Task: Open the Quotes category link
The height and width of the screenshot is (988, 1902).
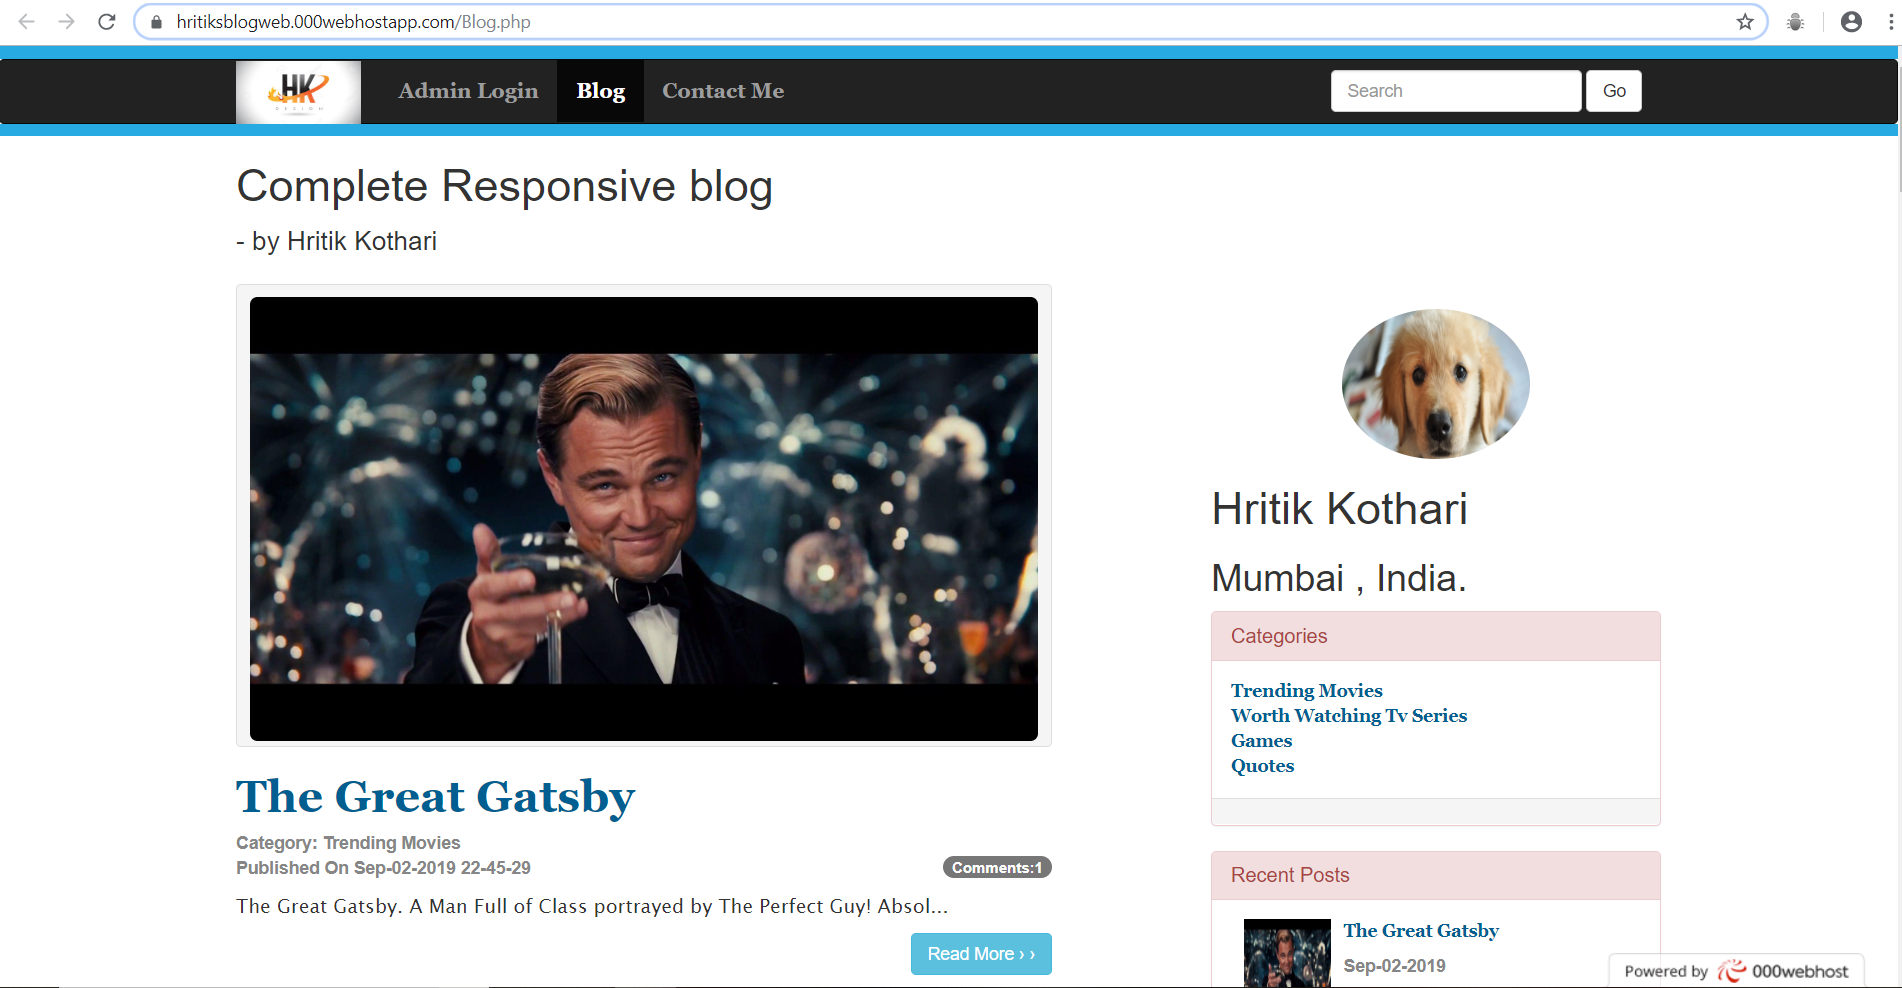Action: 1262,766
